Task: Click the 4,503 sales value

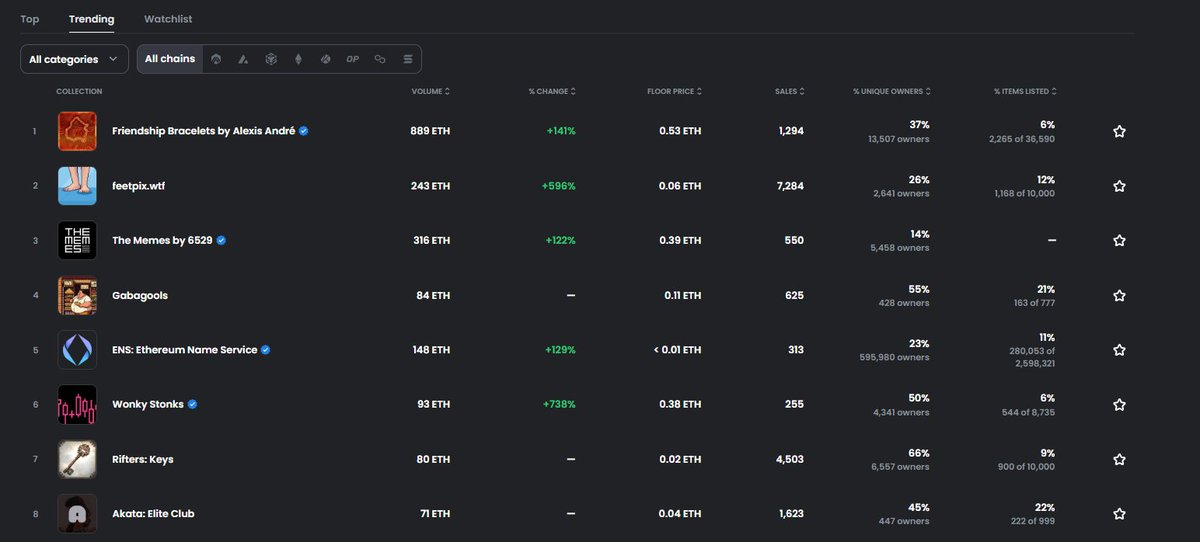Action: coord(787,459)
